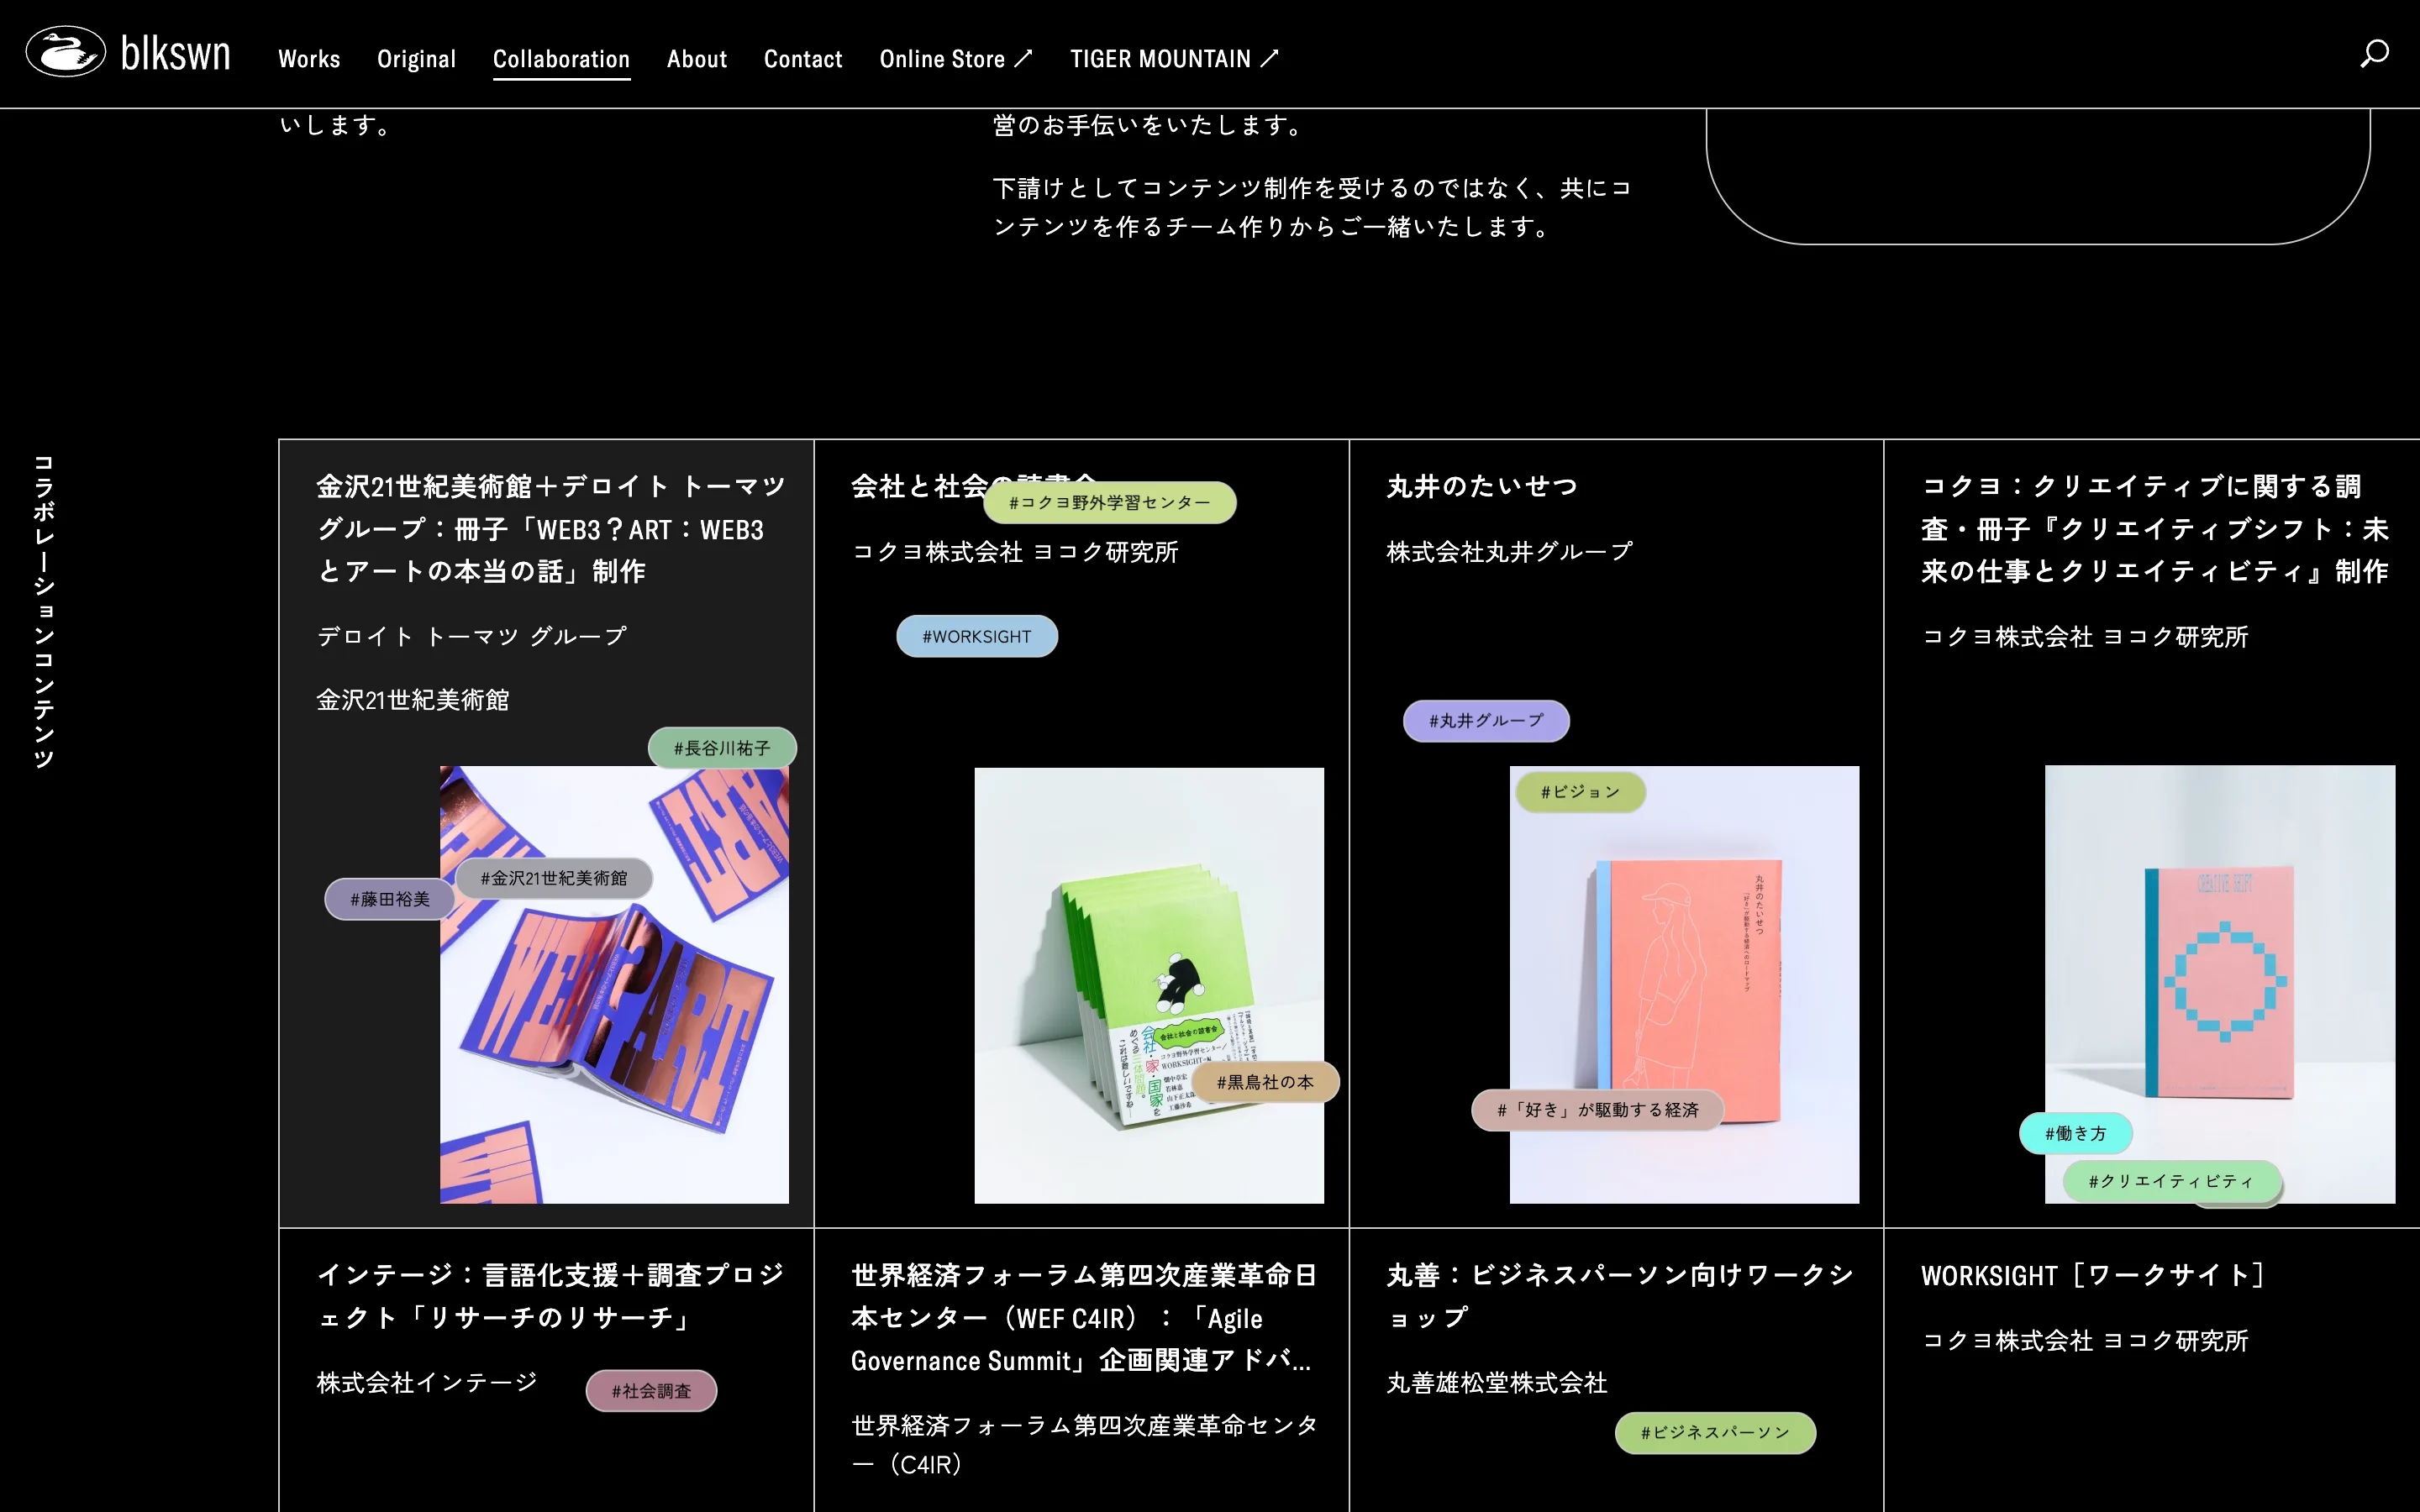The image size is (2420, 1512).
Task: Click the #働き方 tag
Action: point(2076,1133)
